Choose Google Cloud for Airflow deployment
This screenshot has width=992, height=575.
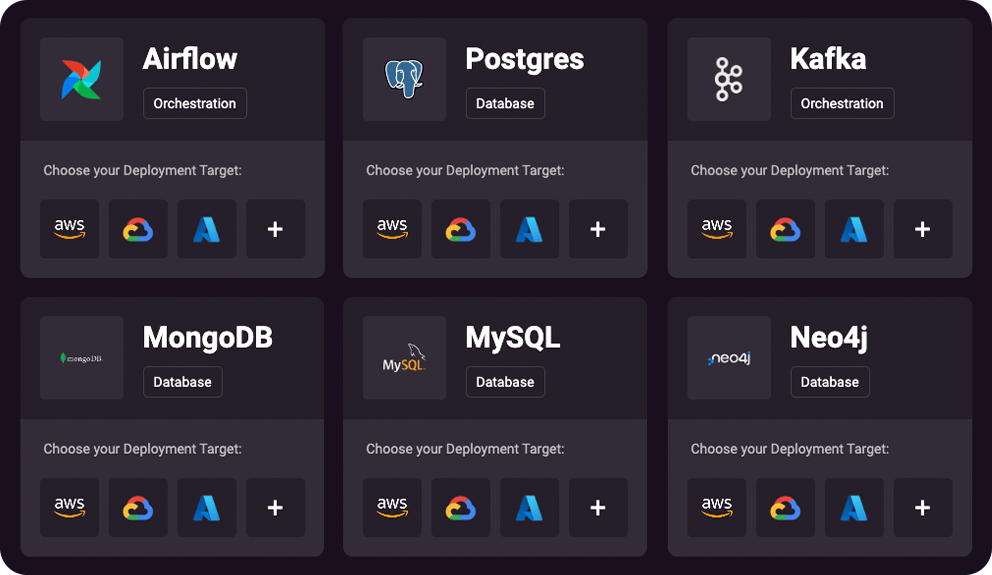pyautogui.click(x=138, y=229)
